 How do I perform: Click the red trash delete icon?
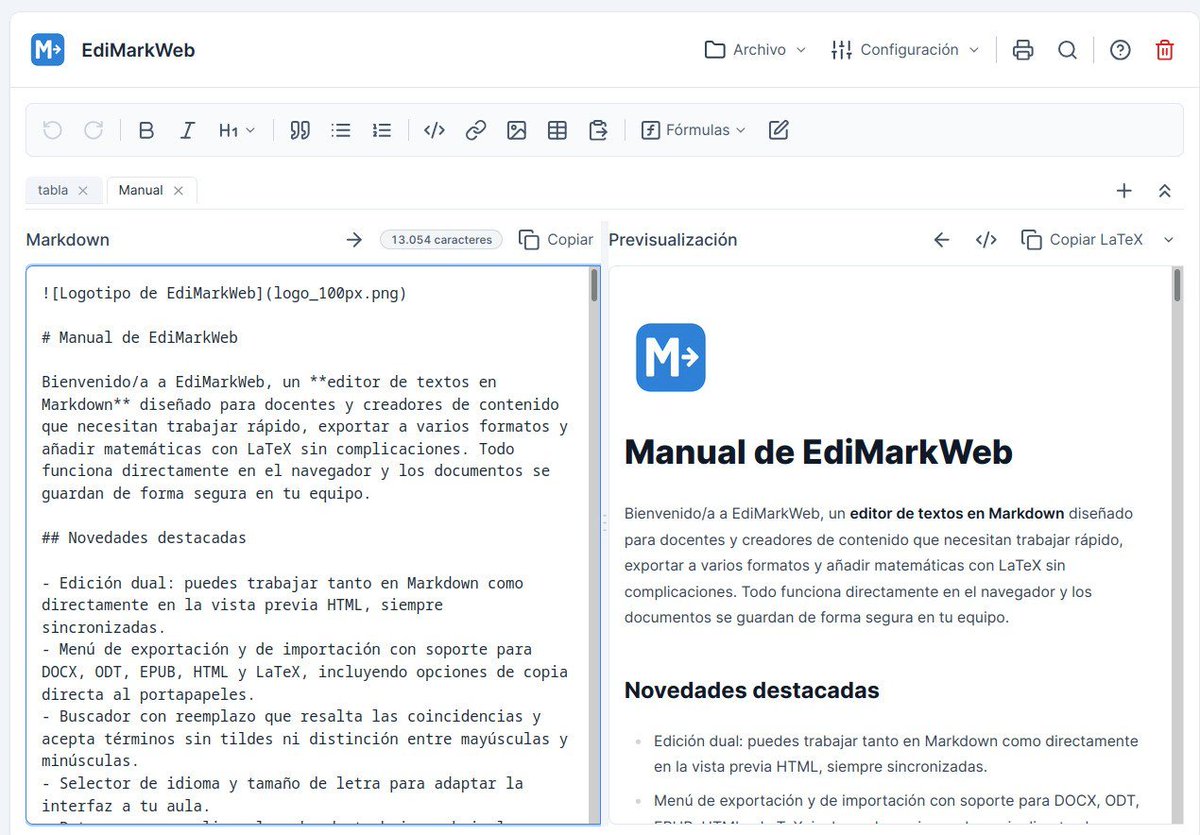coord(1164,49)
